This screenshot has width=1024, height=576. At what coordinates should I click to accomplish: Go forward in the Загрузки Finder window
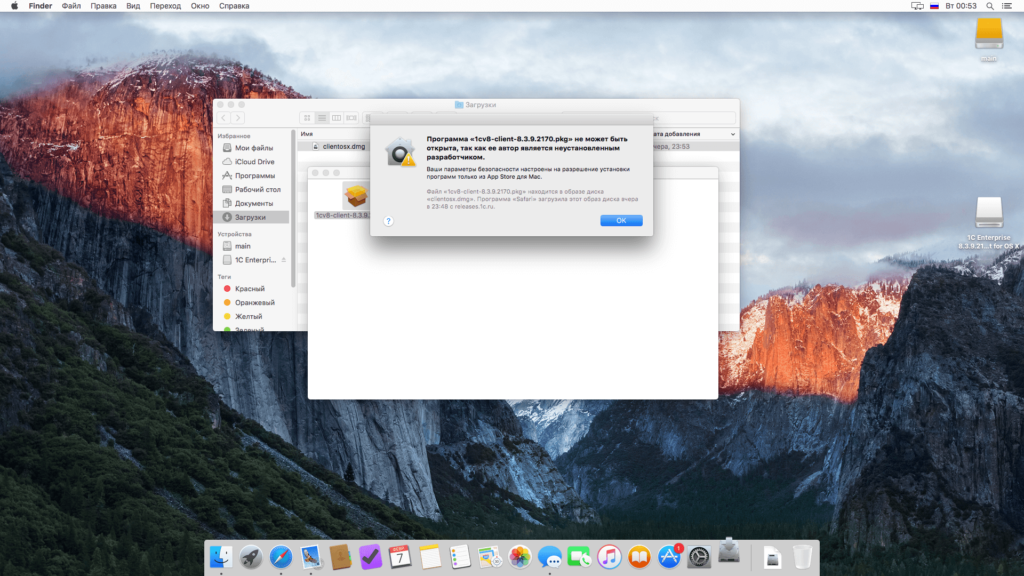238,118
